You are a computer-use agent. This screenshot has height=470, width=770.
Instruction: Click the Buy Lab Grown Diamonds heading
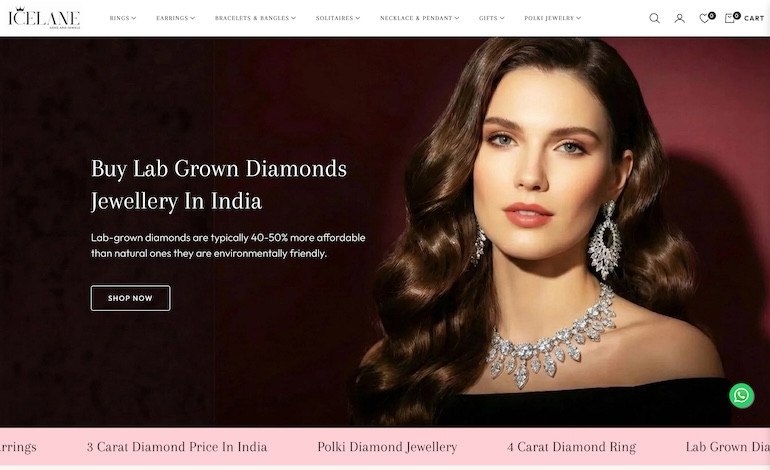[219, 185]
